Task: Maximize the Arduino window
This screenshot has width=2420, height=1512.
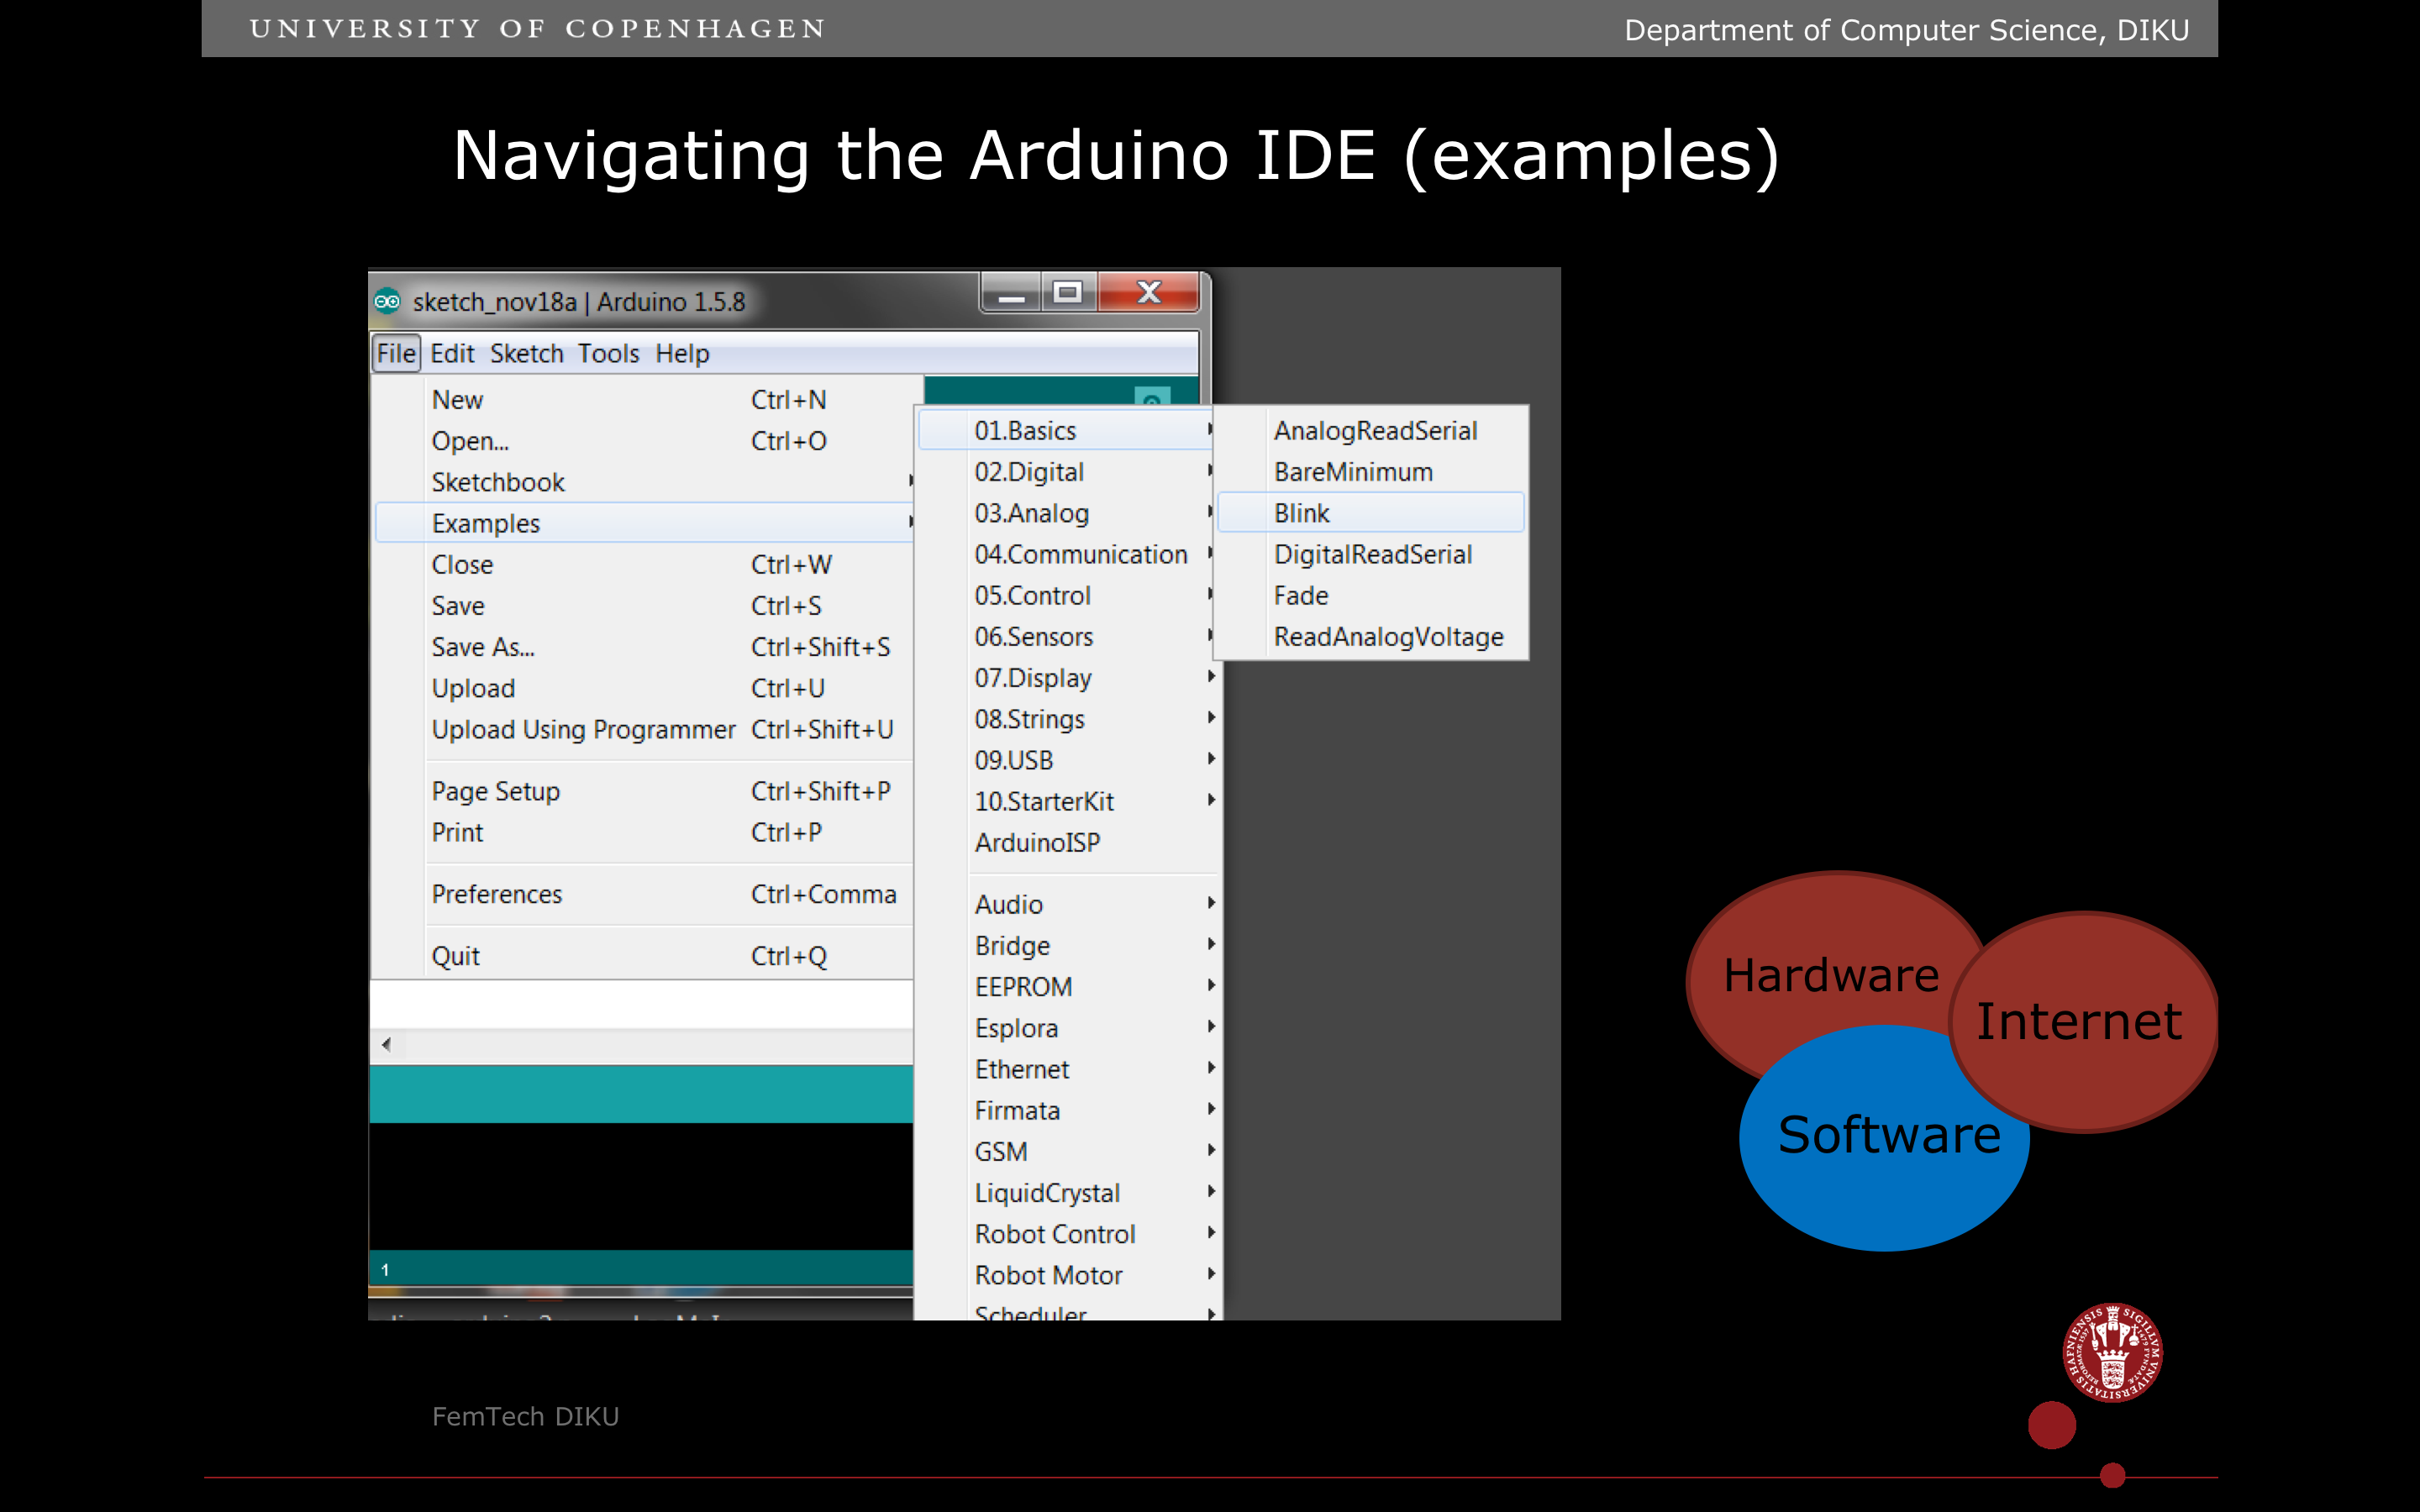Action: coord(1068,292)
